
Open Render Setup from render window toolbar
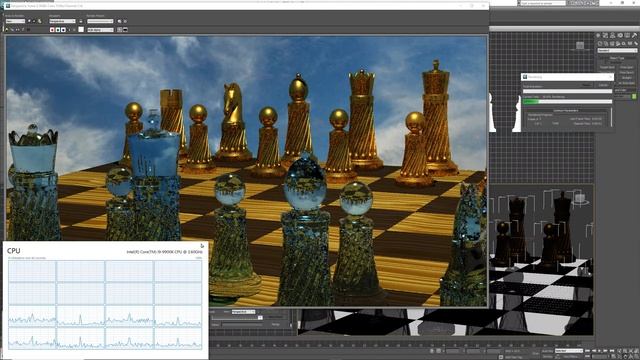click(119, 21)
